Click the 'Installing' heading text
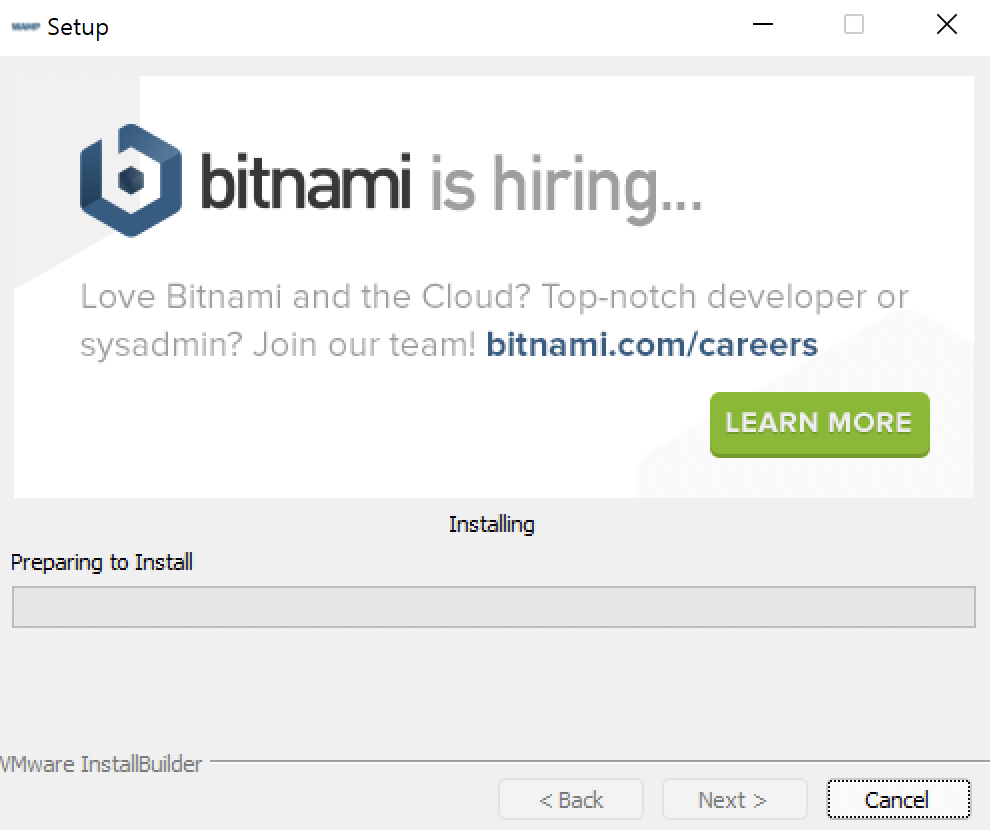This screenshot has height=830, width=990. (492, 524)
